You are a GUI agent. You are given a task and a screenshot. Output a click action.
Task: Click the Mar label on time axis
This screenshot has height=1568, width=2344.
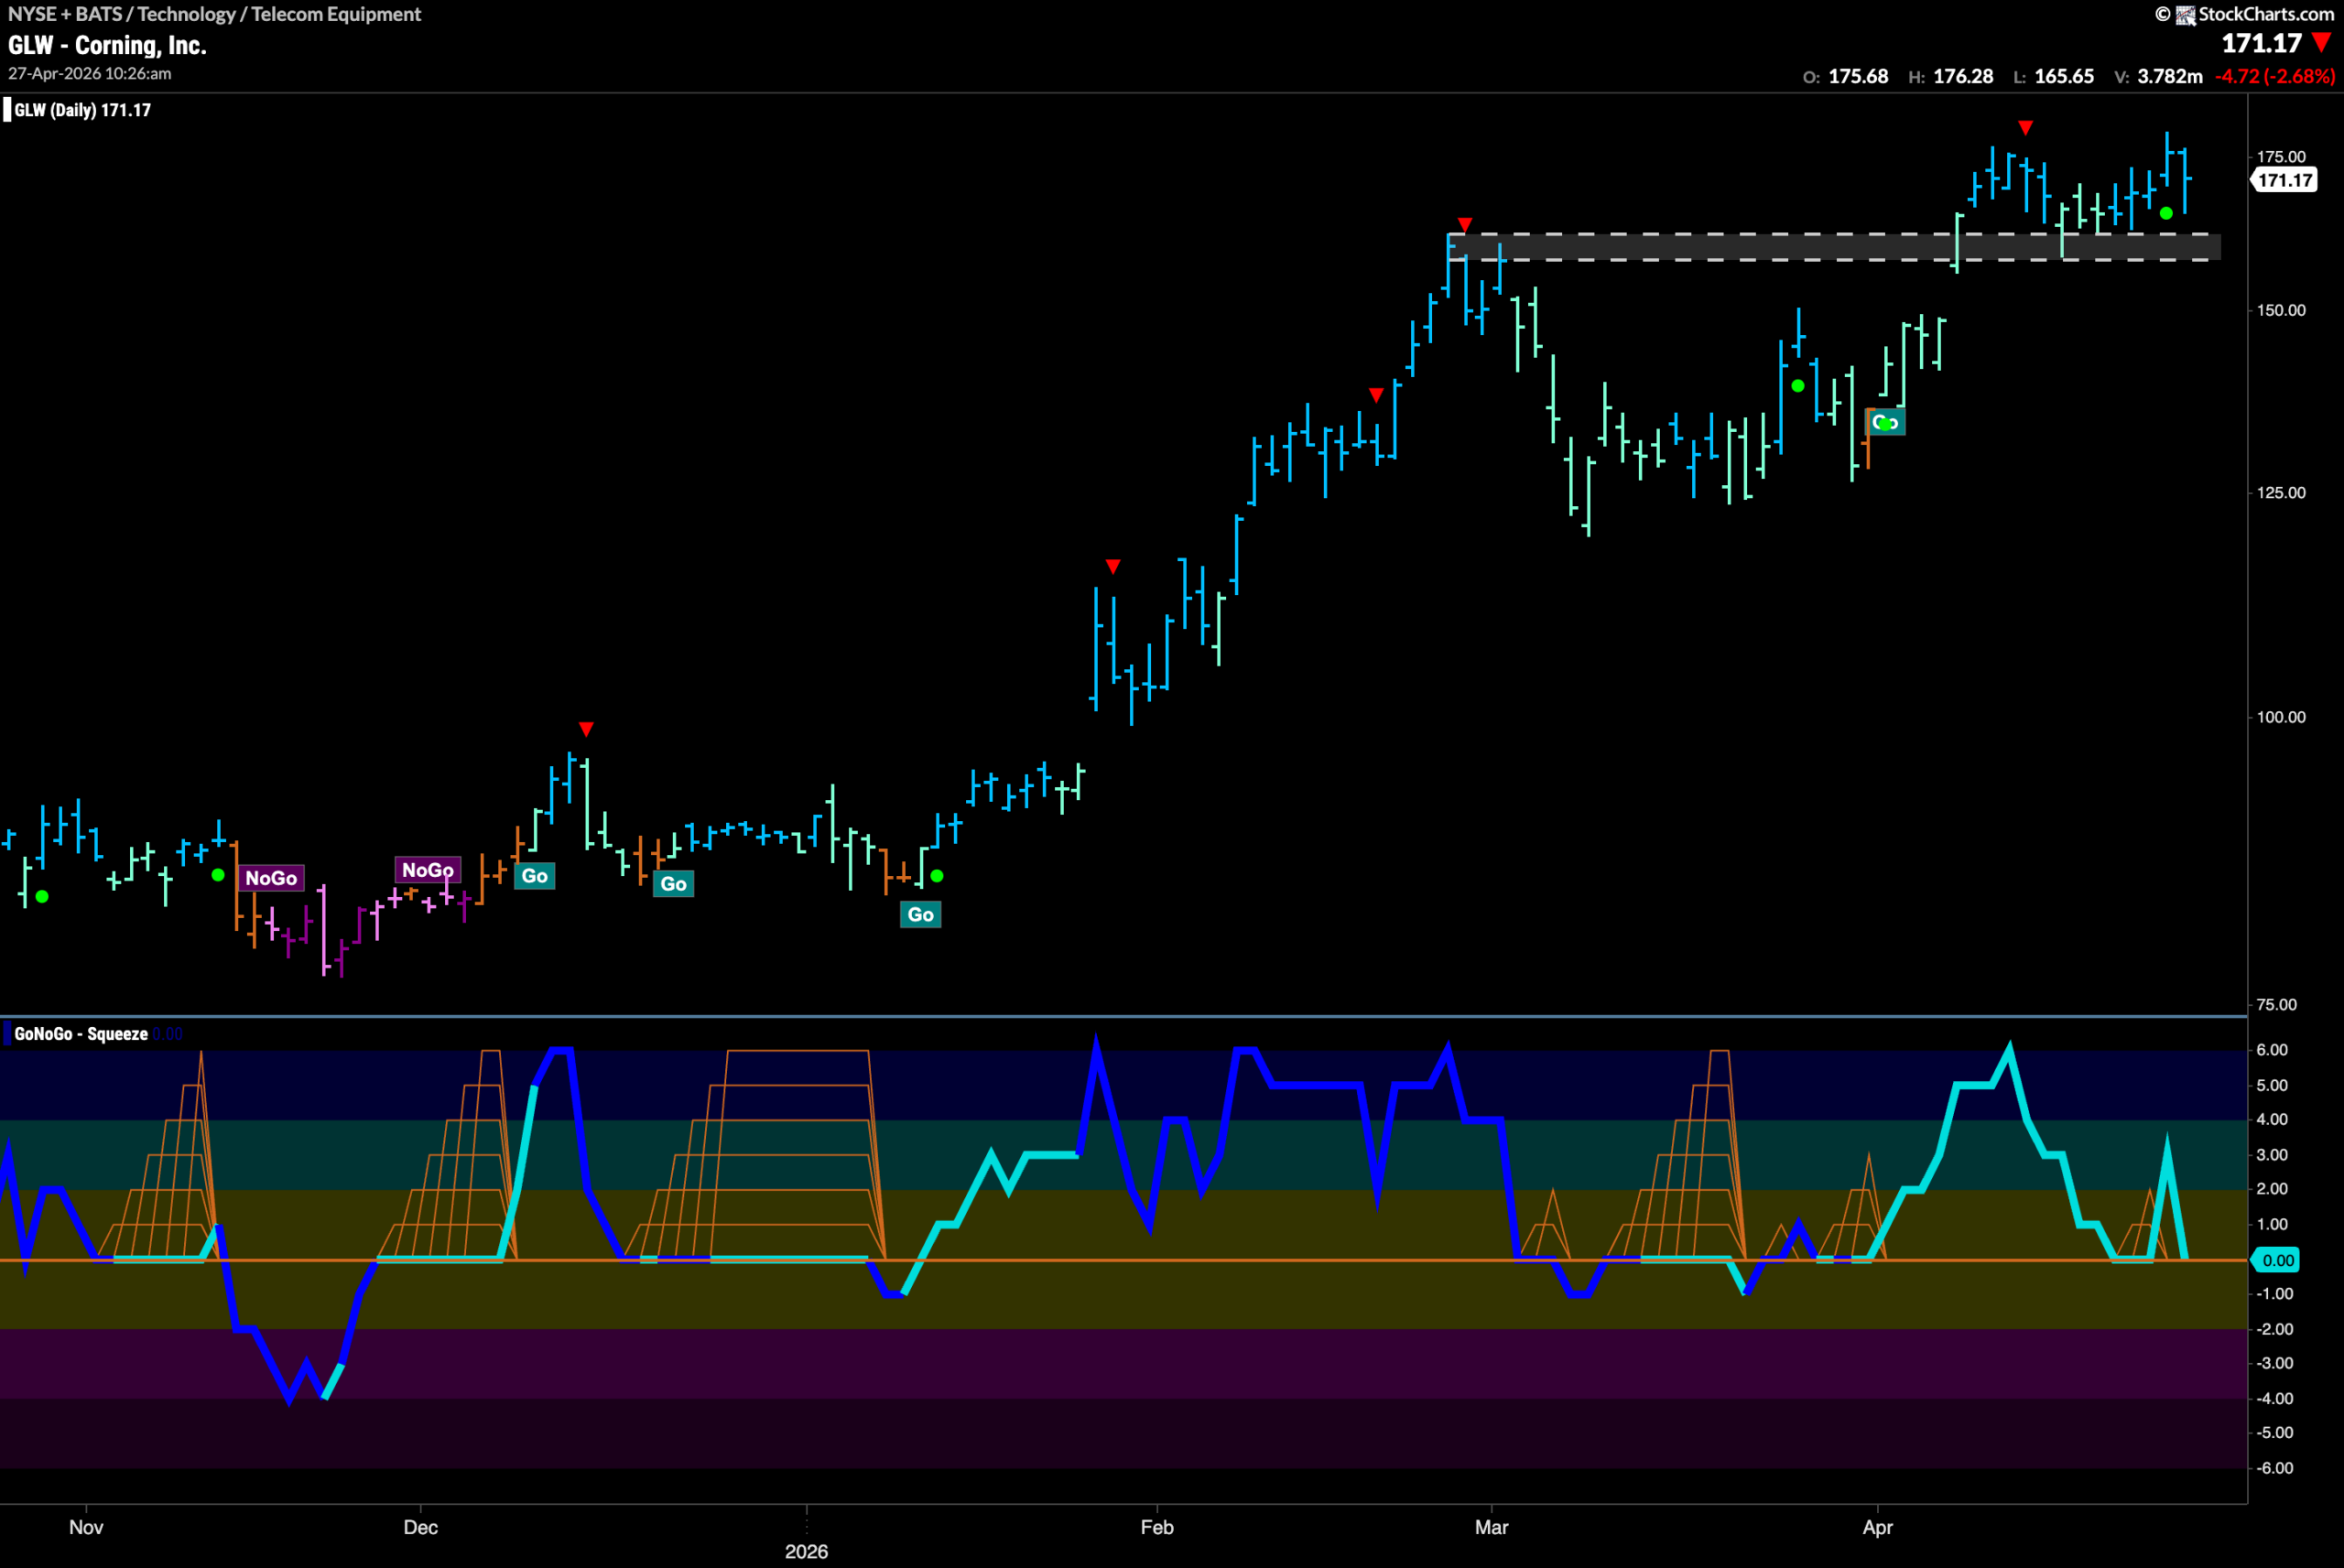[1491, 1527]
